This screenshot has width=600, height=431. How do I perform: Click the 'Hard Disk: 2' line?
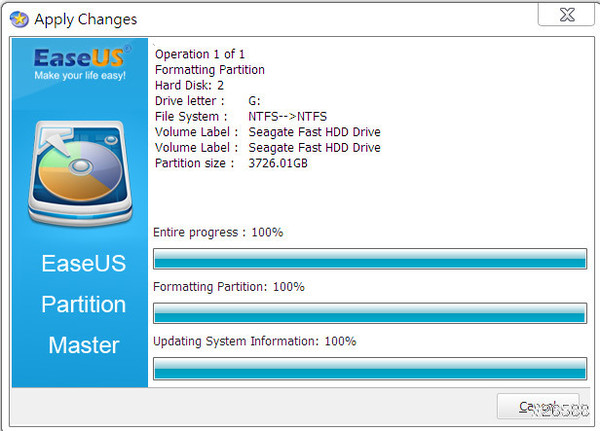(189, 85)
